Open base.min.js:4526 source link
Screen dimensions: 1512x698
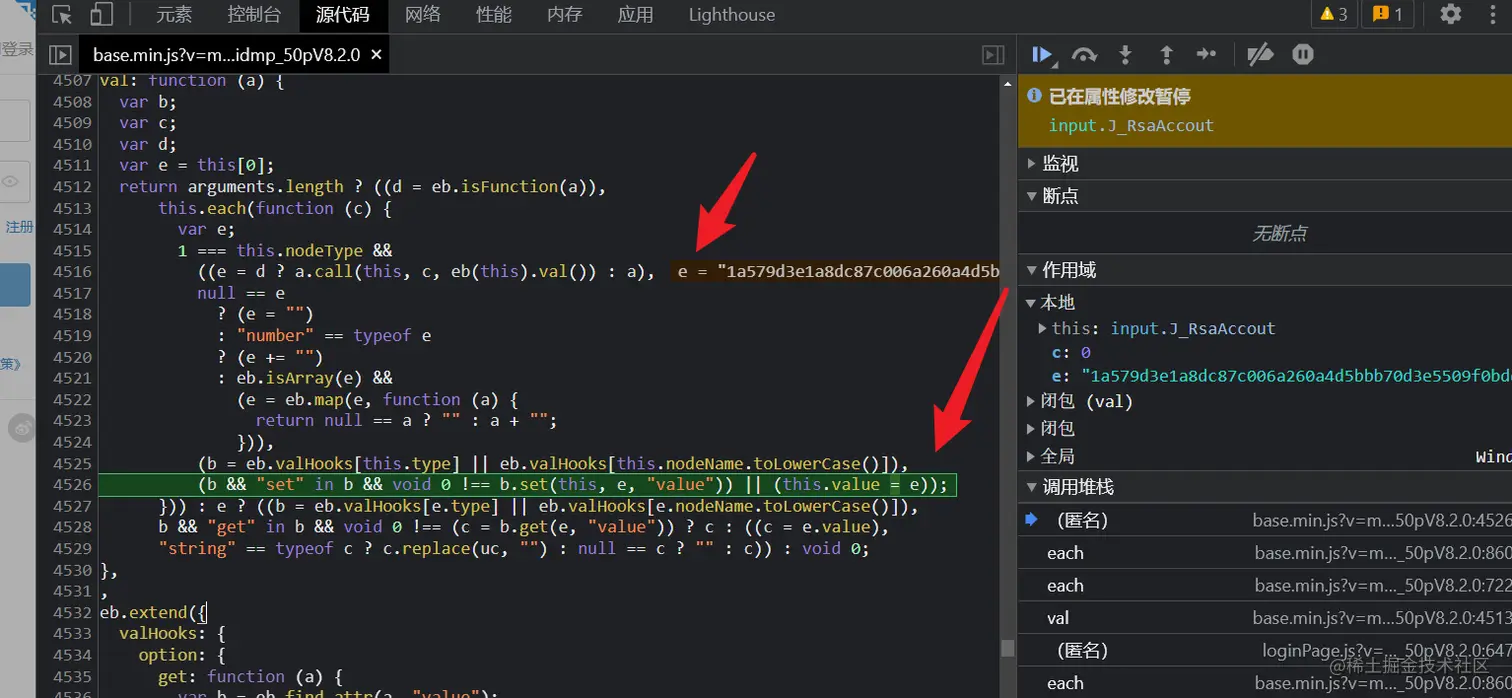click(x=1382, y=520)
